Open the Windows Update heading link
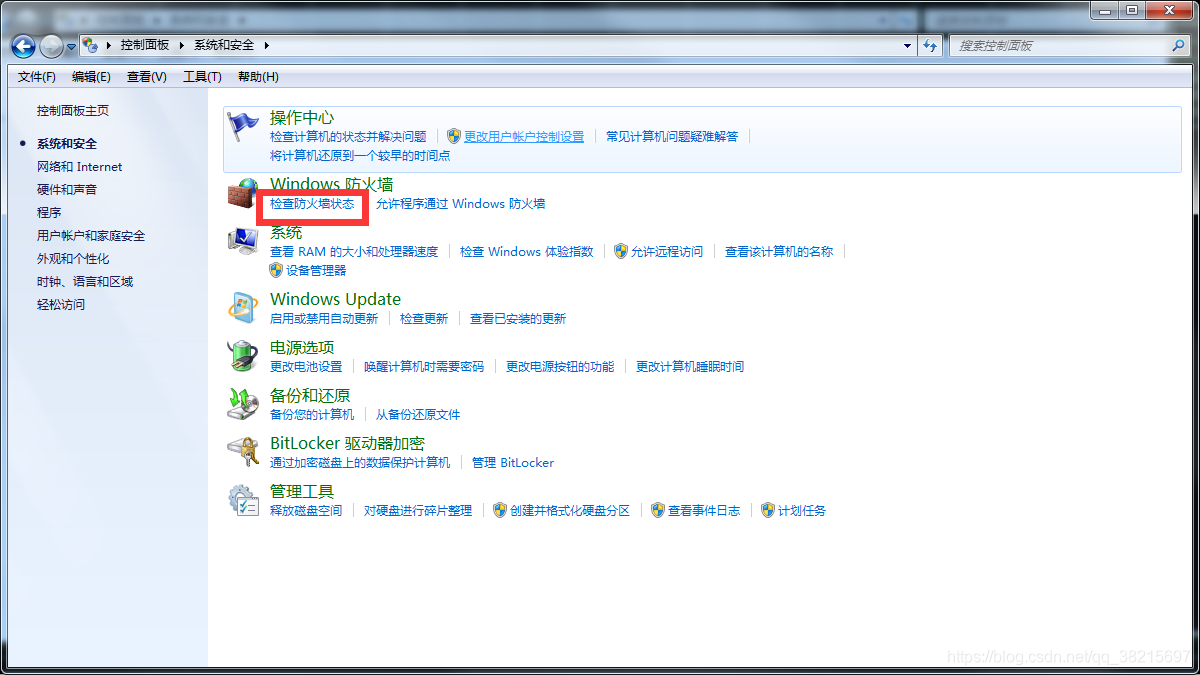 [335, 300]
